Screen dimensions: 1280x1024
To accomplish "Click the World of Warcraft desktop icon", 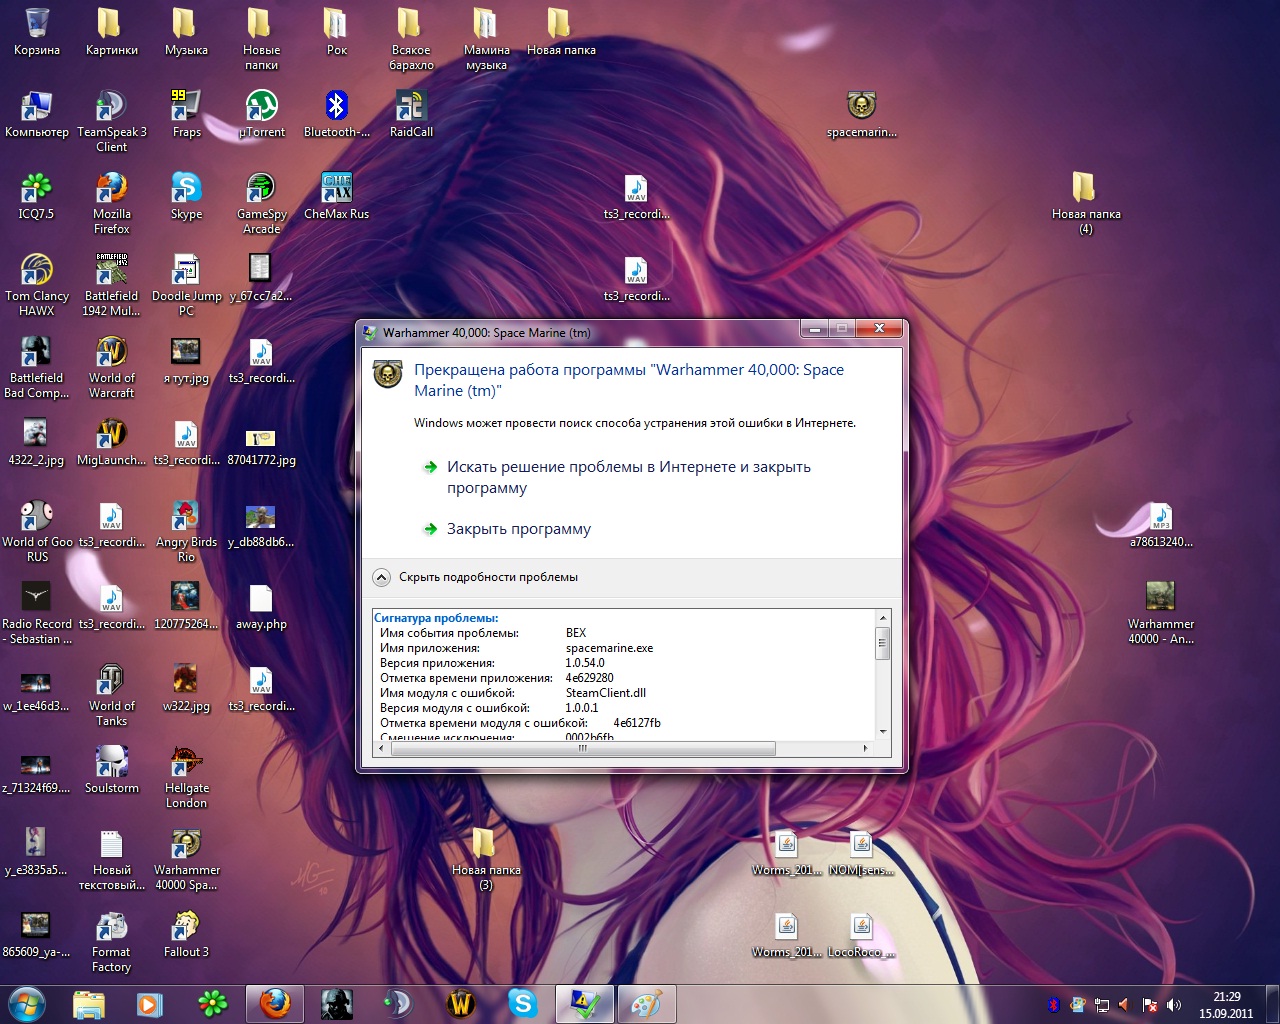I will point(111,354).
